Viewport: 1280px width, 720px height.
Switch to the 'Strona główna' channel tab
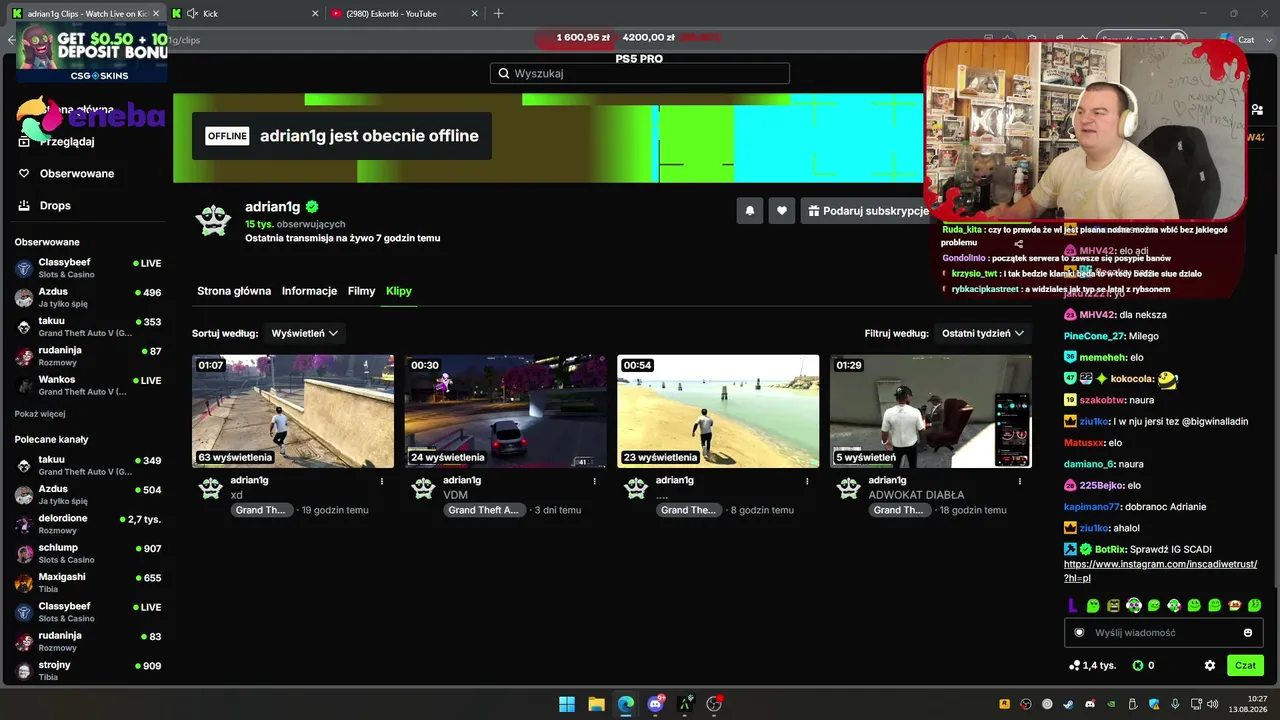(234, 291)
